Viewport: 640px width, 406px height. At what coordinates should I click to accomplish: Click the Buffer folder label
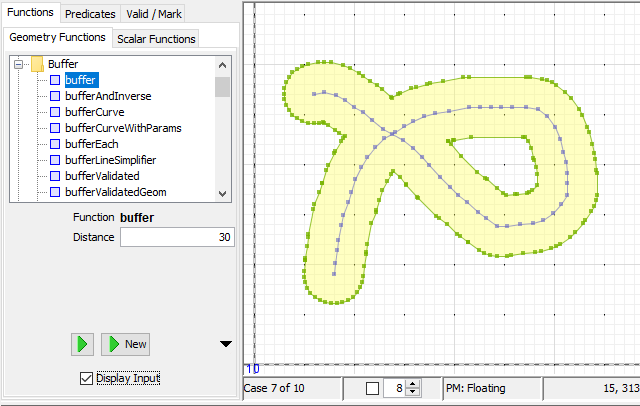[x=63, y=64]
